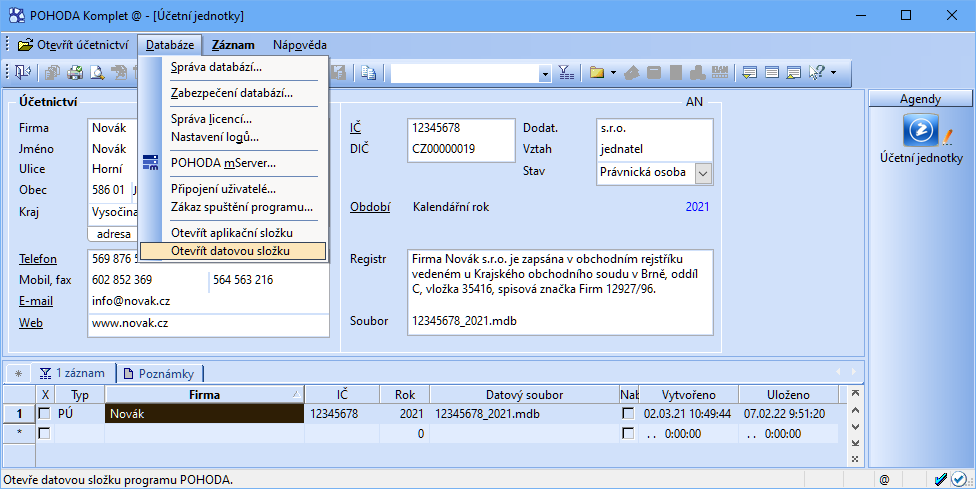This screenshot has height=489, width=976.
Task: Click the greyed IBAN toolbar icon
Action: [x=720, y=73]
